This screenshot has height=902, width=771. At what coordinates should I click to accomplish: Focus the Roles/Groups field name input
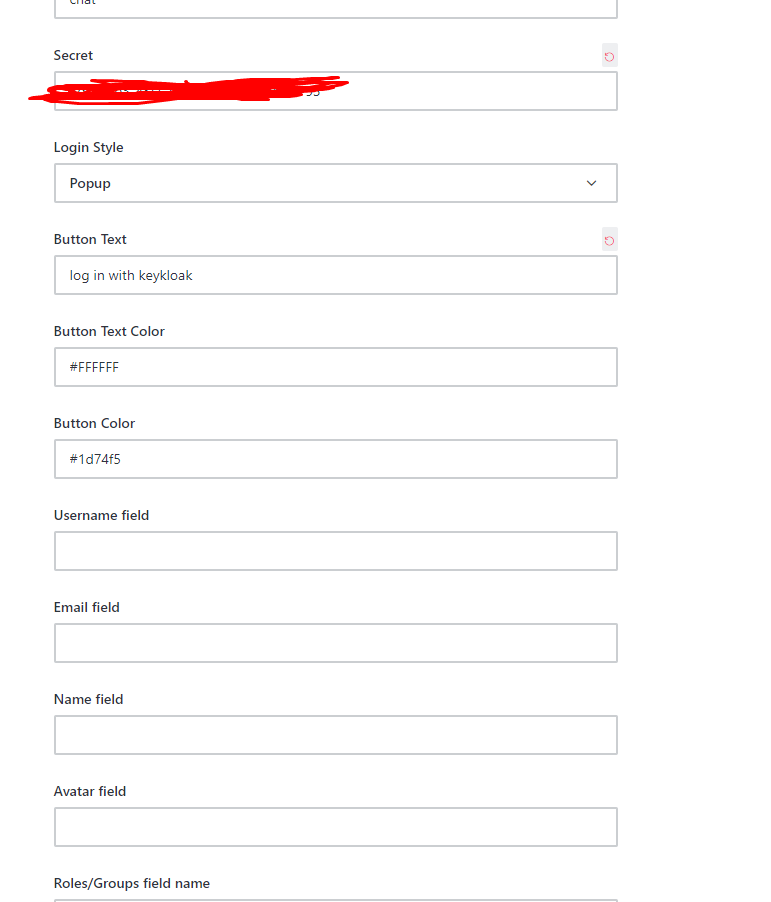pyautogui.click(x=335, y=898)
